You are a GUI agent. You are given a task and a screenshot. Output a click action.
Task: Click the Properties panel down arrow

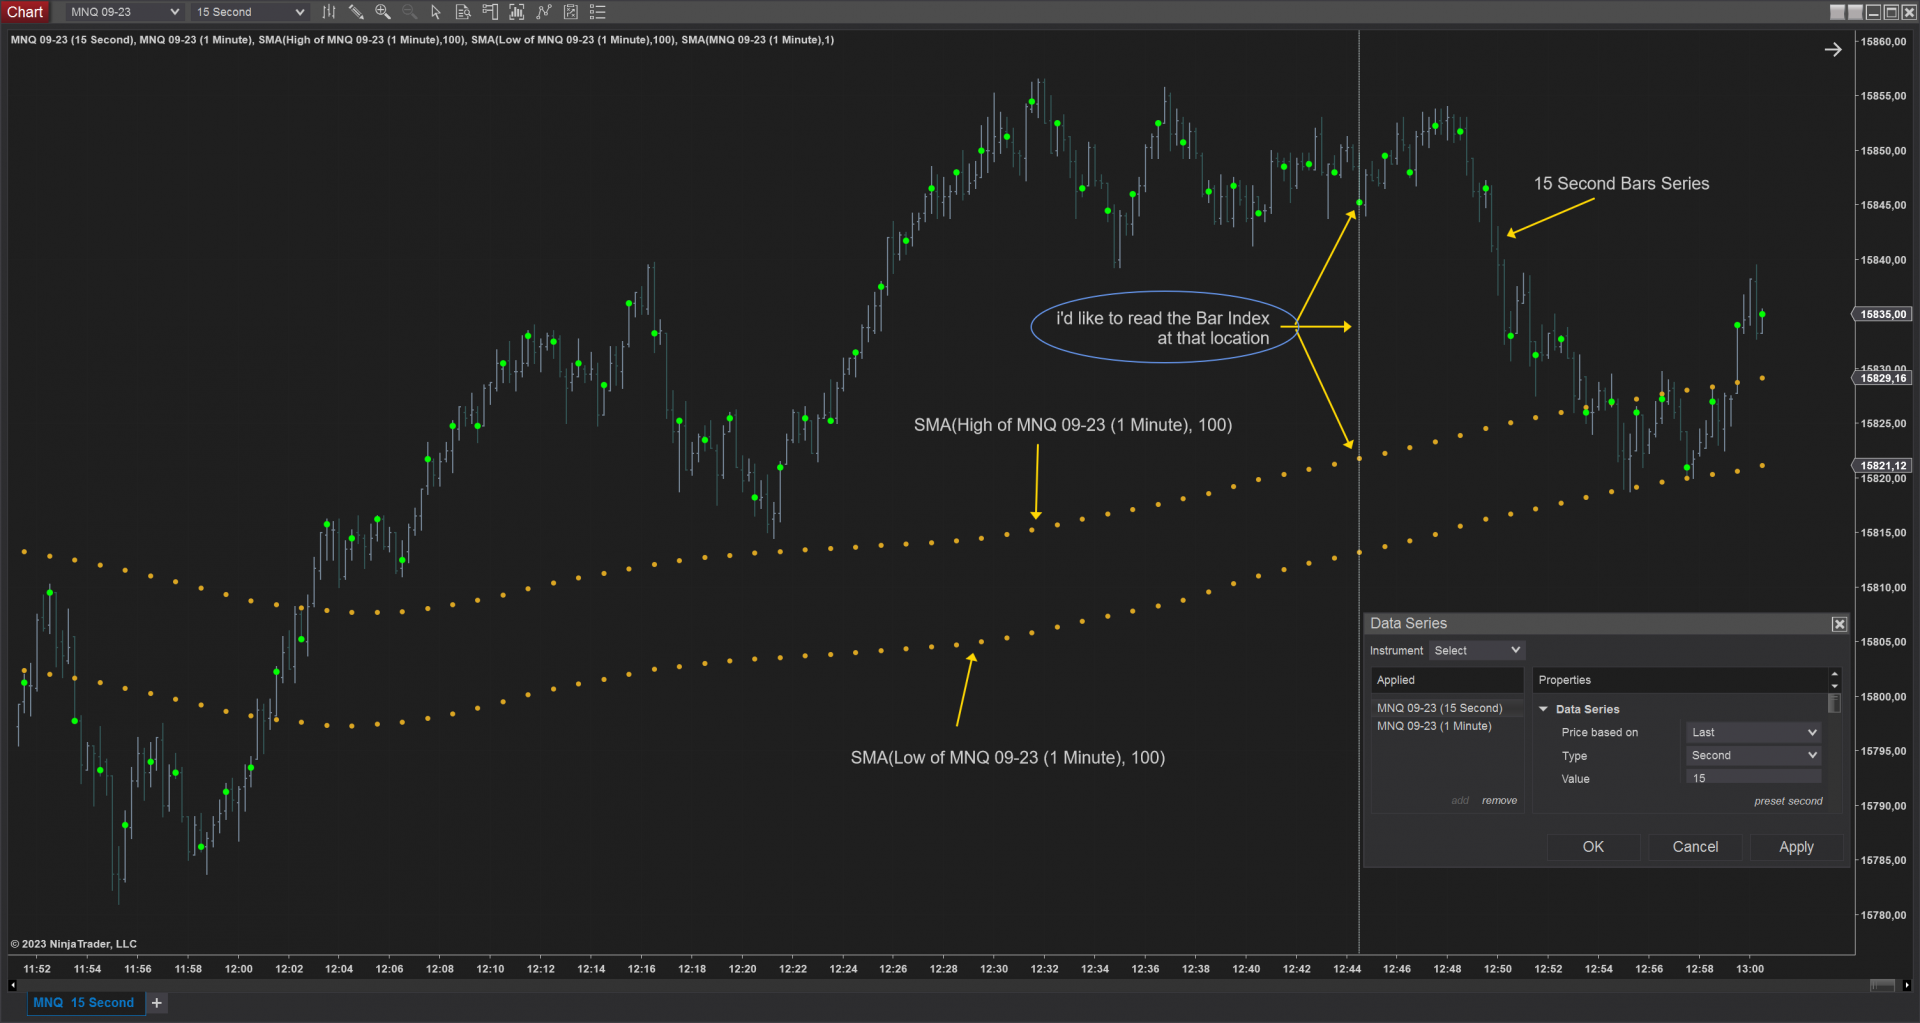pos(1834,686)
